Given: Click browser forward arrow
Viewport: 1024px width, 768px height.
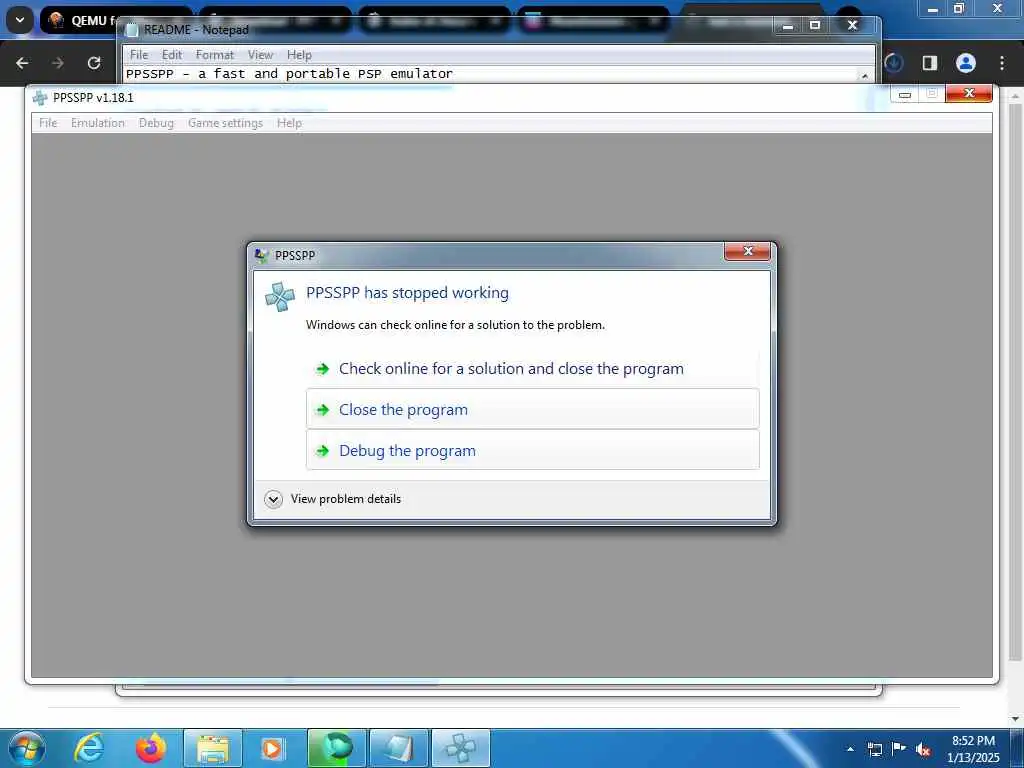Looking at the screenshot, I should 58,63.
